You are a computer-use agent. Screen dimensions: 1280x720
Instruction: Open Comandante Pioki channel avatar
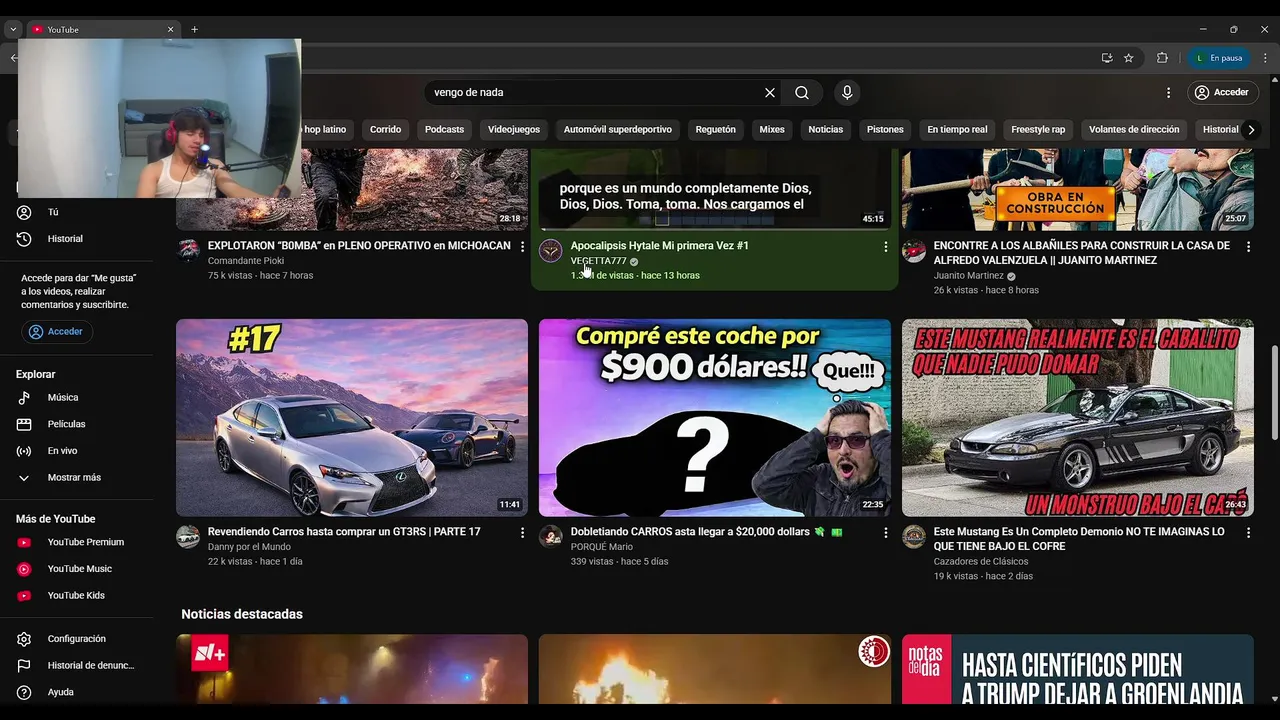click(x=188, y=251)
